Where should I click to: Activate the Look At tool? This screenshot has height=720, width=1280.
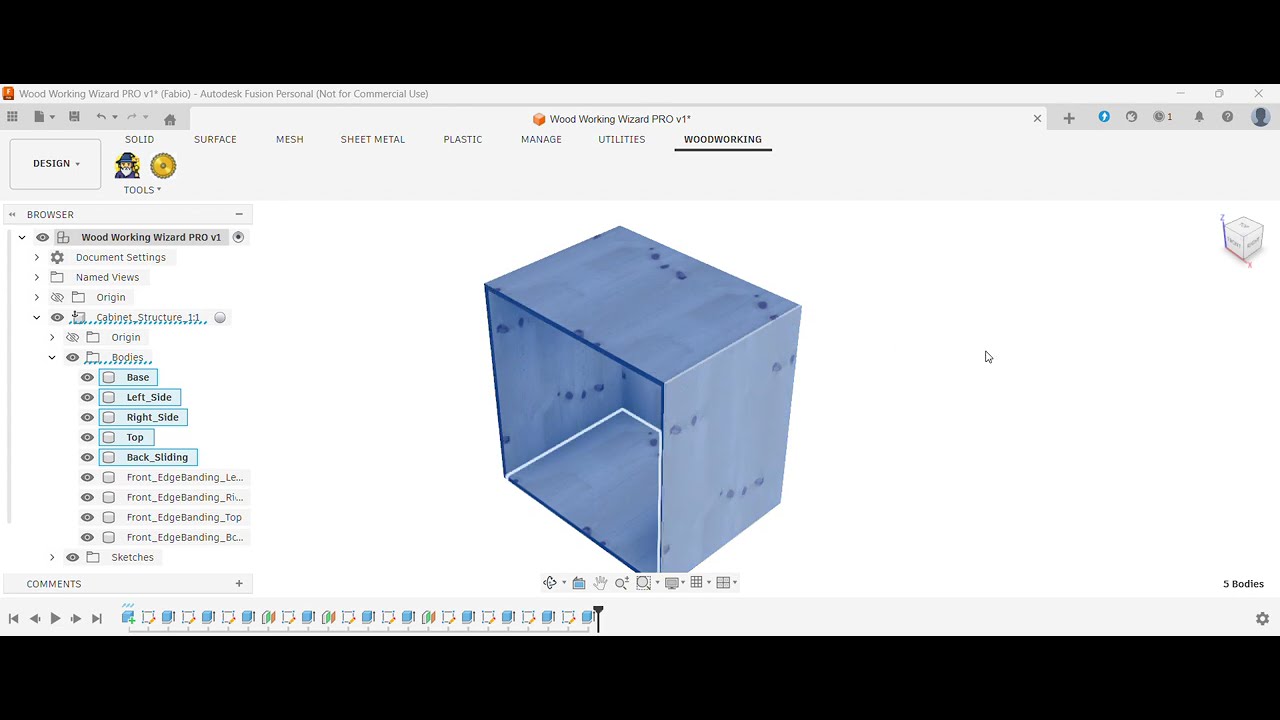click(x=579, y=583)
